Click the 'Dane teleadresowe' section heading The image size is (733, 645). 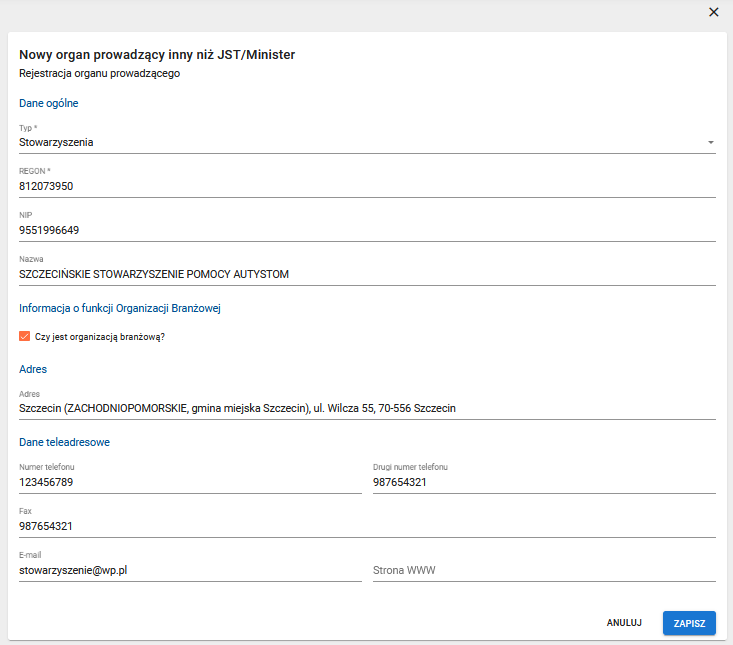pos(65,441)
